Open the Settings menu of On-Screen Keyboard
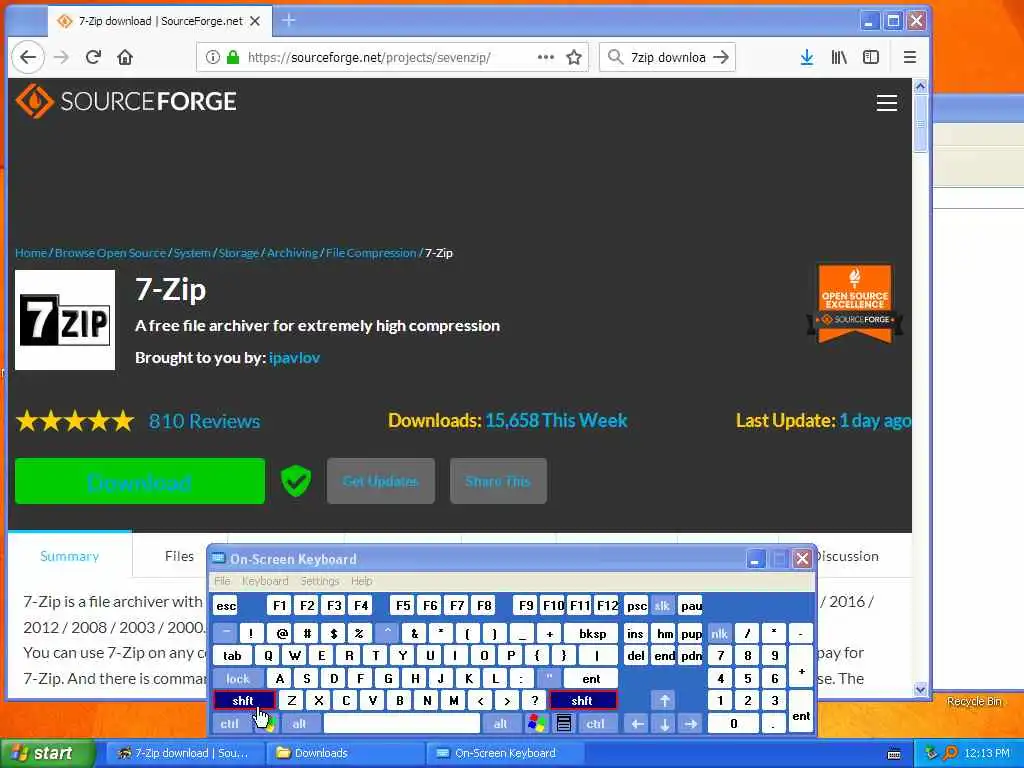 tap(320, 581)
